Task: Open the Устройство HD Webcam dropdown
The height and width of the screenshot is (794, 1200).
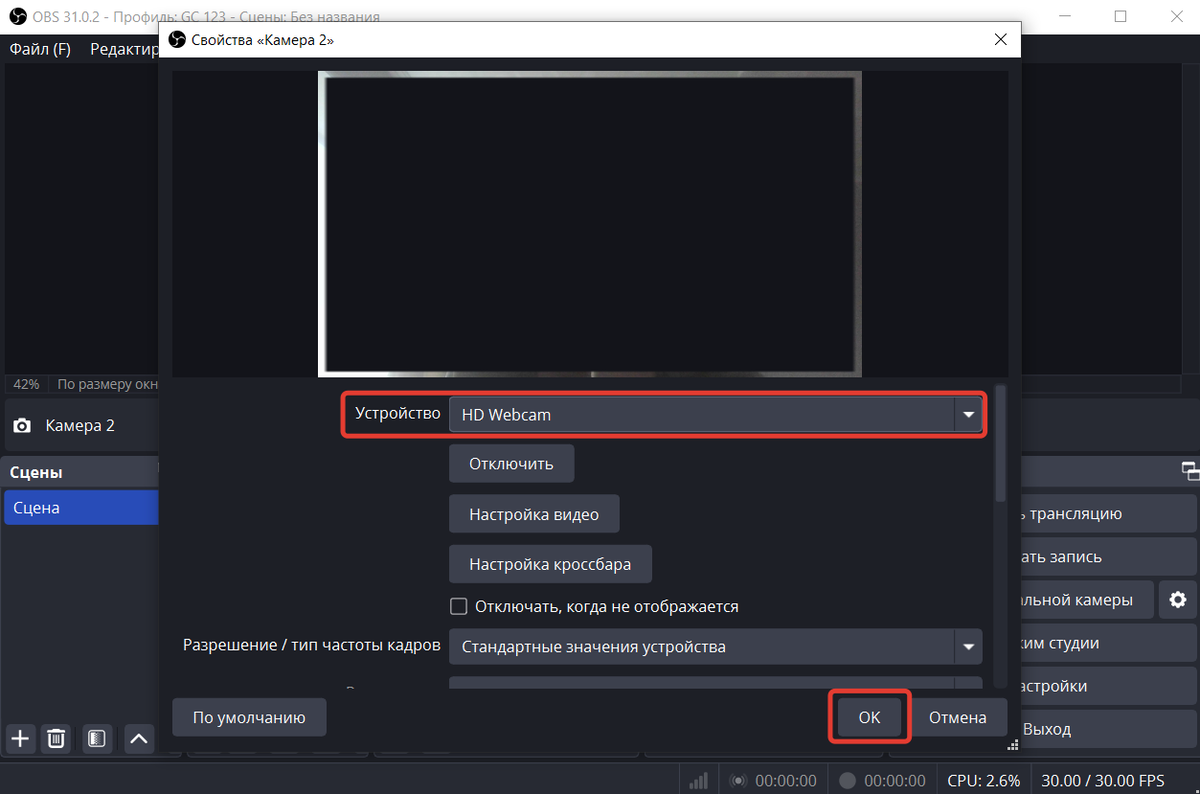Action: 715,414
